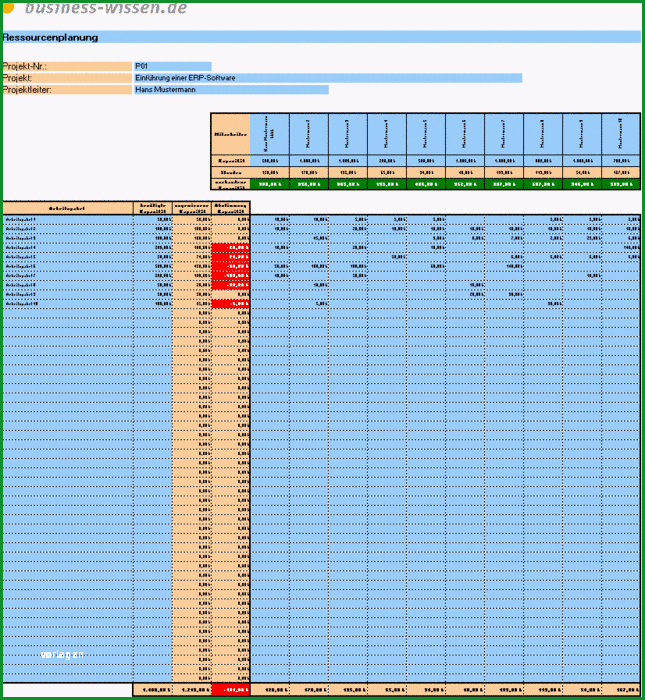Select the Hans Mustermann project leader cell
Image resolution: width=645 pixels, height=700 pixels.
tap(231, 90)
